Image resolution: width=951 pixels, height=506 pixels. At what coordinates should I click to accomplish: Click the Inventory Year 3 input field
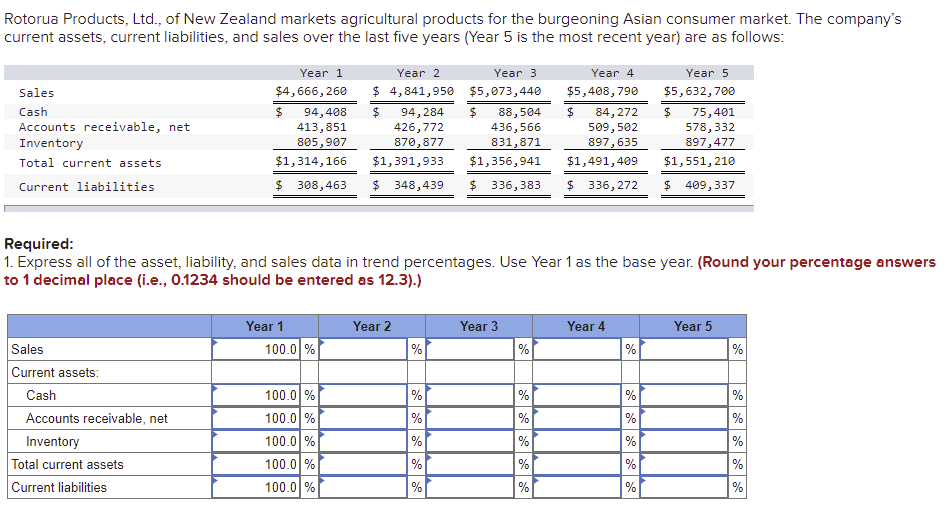(x=471, y=441)
